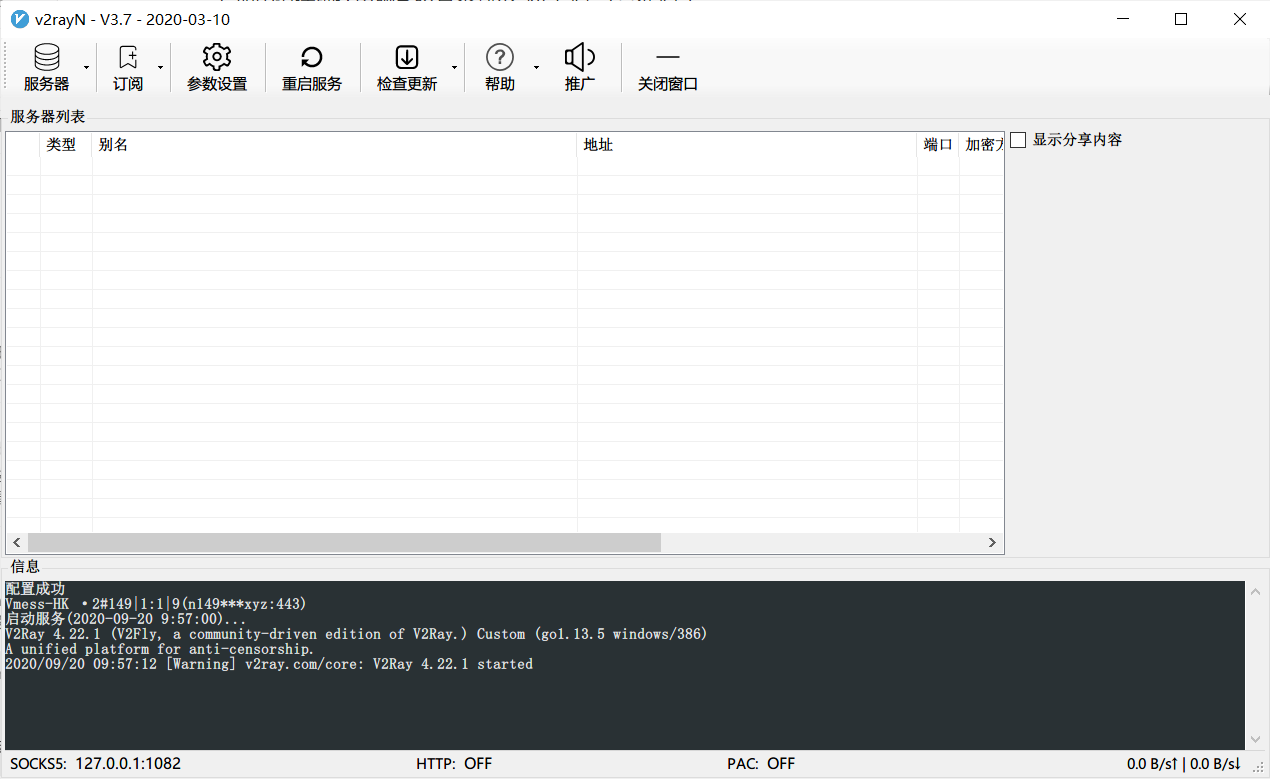Click the v2rayN app icon in title bar
The image size is (1270, 779).
point(19,19)
